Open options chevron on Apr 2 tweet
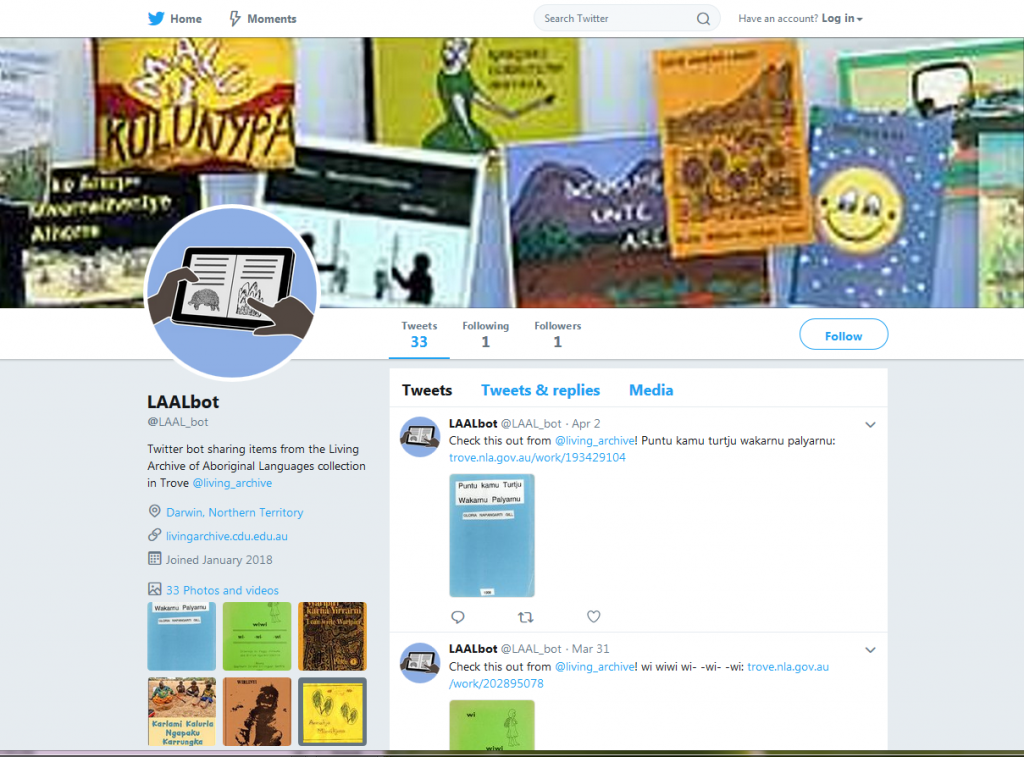Viewport: 1024px width, 757px height. (x=870, y=425)
